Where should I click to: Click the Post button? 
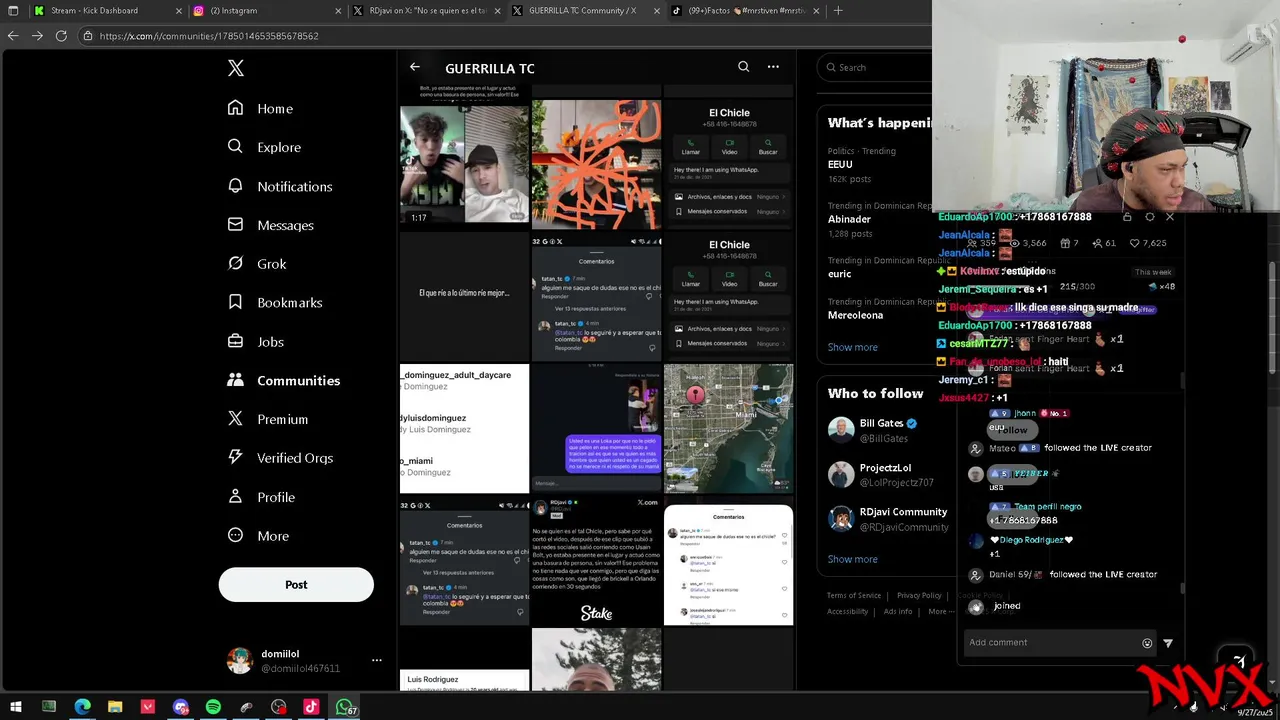point(296,585)
